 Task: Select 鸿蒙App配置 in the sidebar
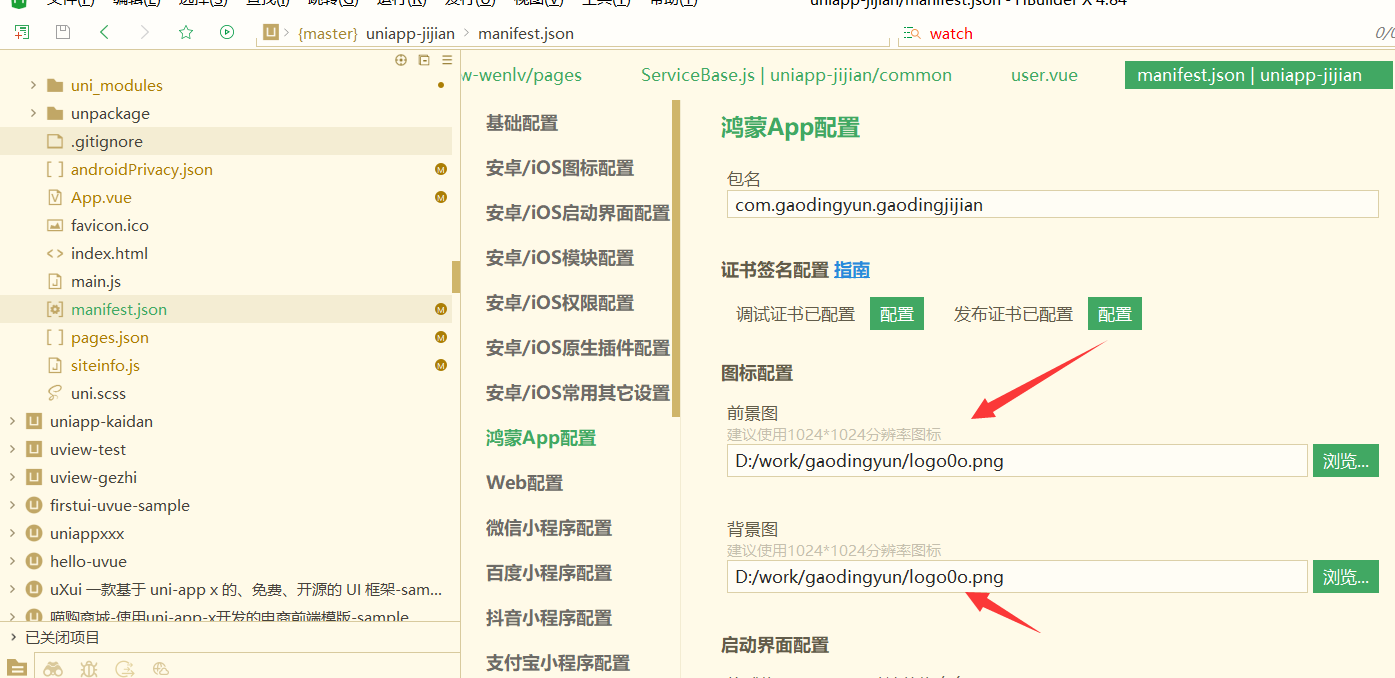tap(541, 438)
